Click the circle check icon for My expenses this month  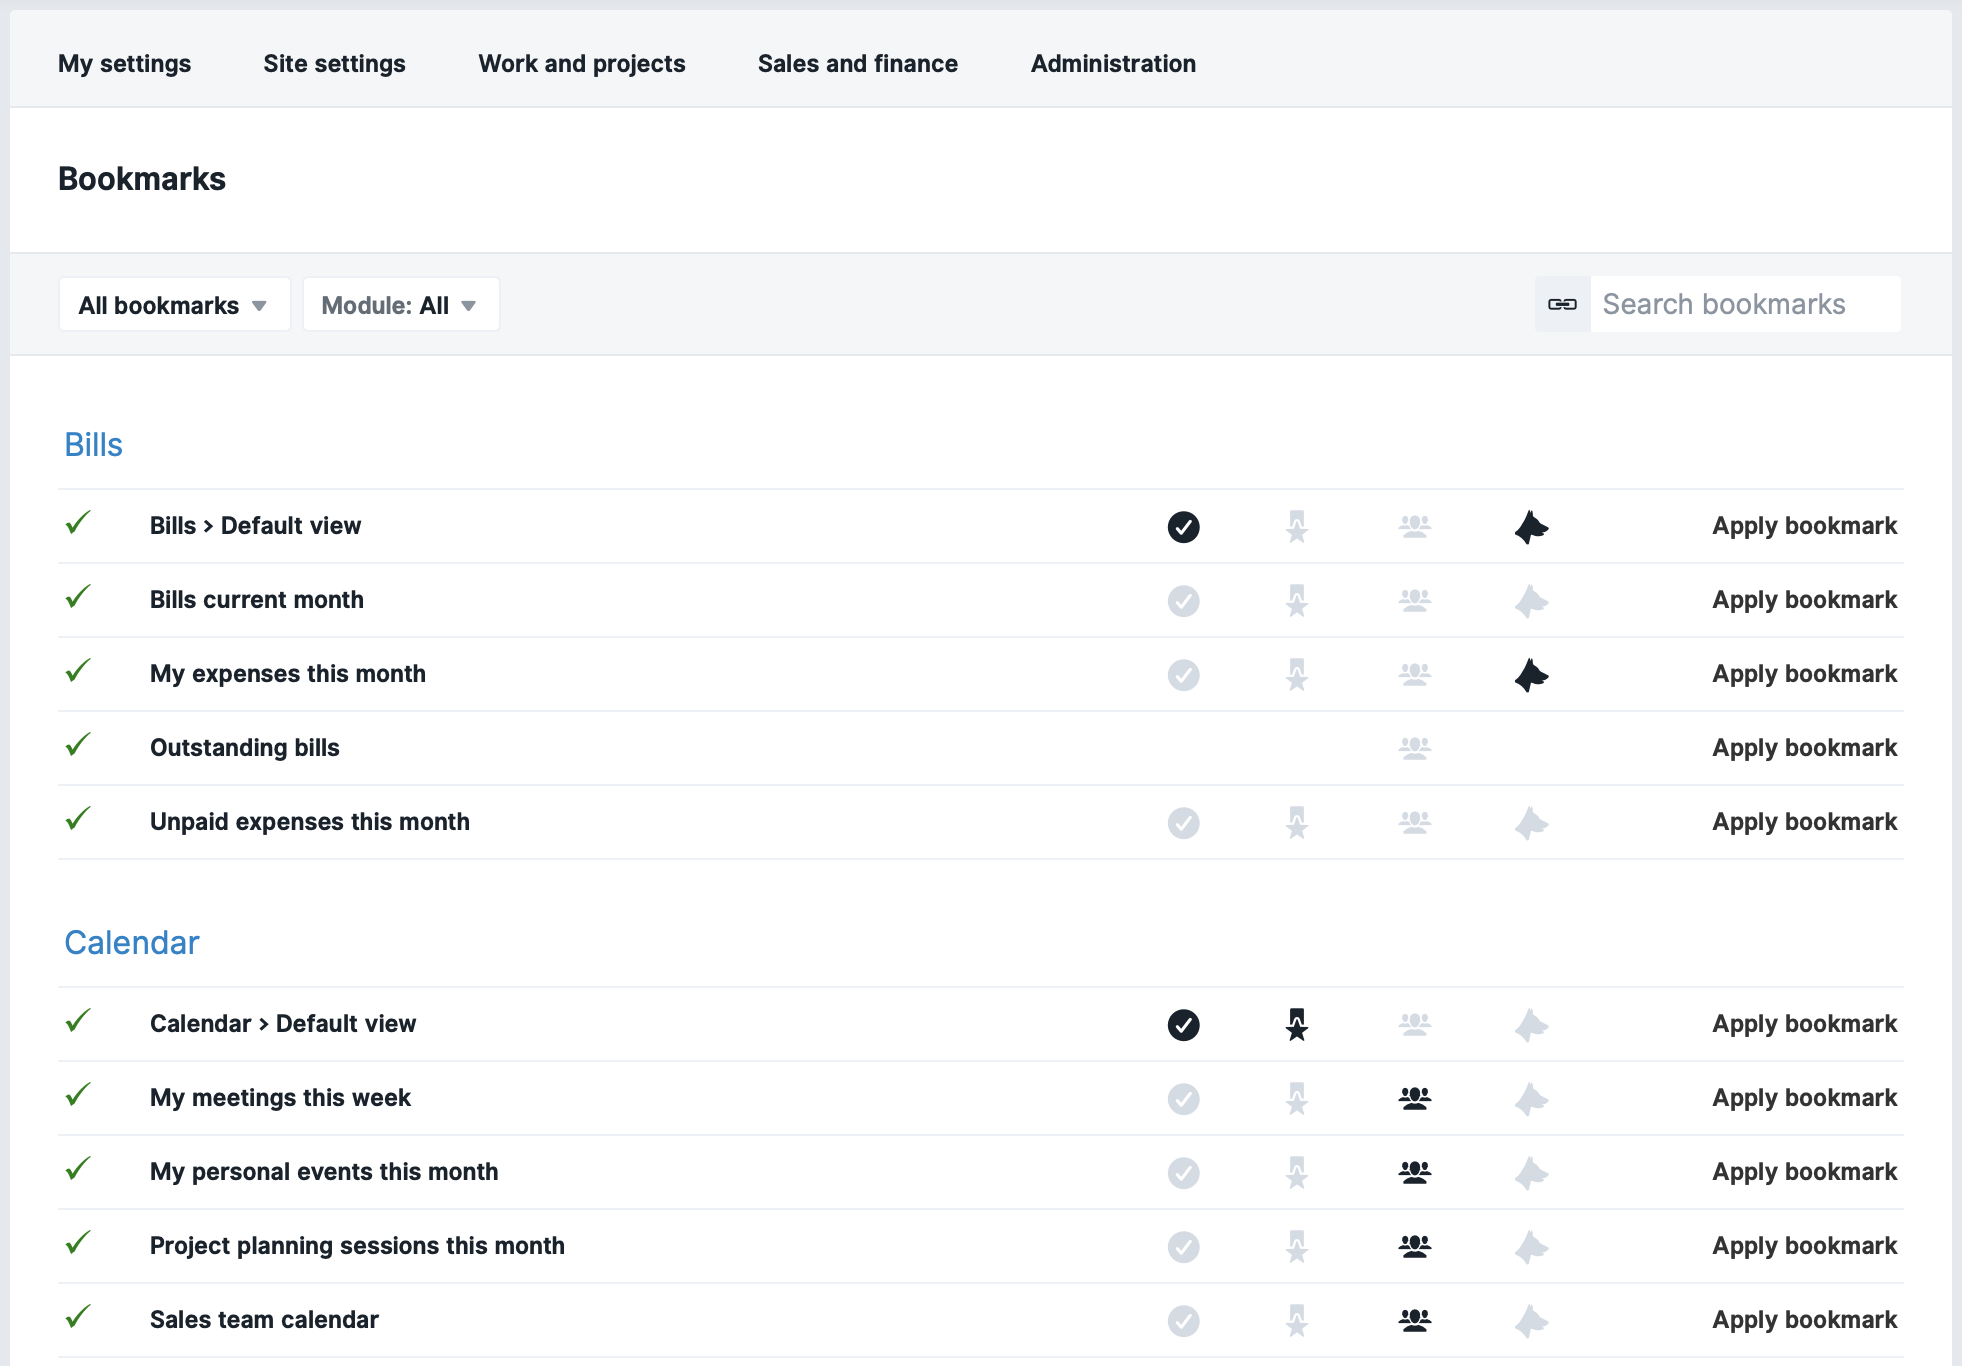[x=1183, y=674]
